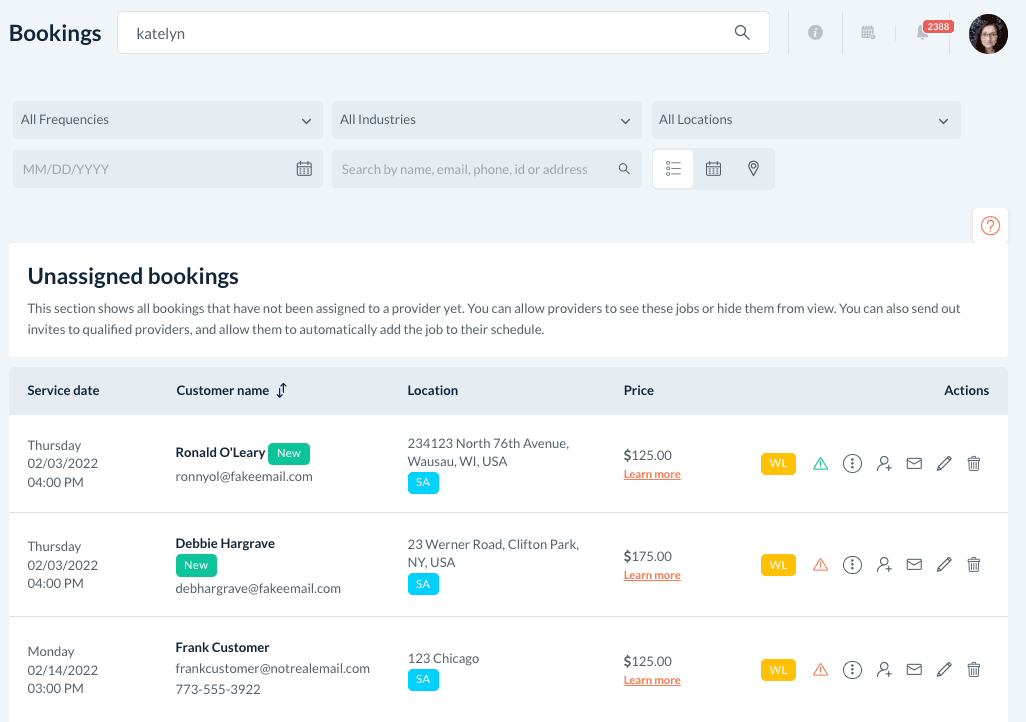The width and height of the screenshot is (1026, 722).
Task: Click the orange help question mark icon
Action: 990,226
